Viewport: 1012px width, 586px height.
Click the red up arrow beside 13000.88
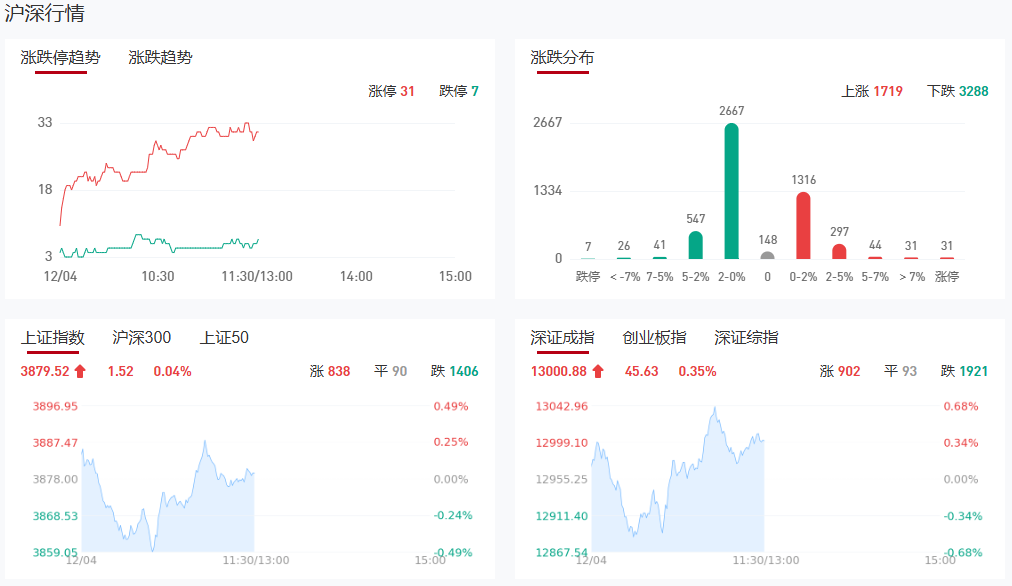598,372
